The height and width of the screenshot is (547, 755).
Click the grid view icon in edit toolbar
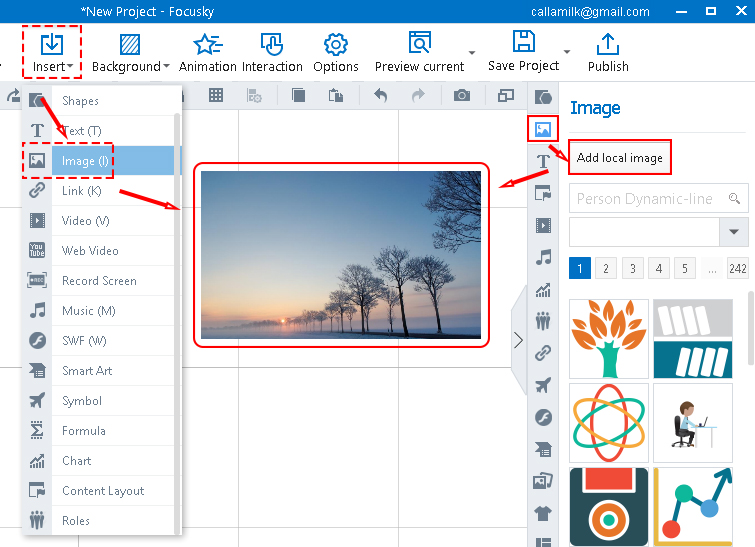pos(216,95)
